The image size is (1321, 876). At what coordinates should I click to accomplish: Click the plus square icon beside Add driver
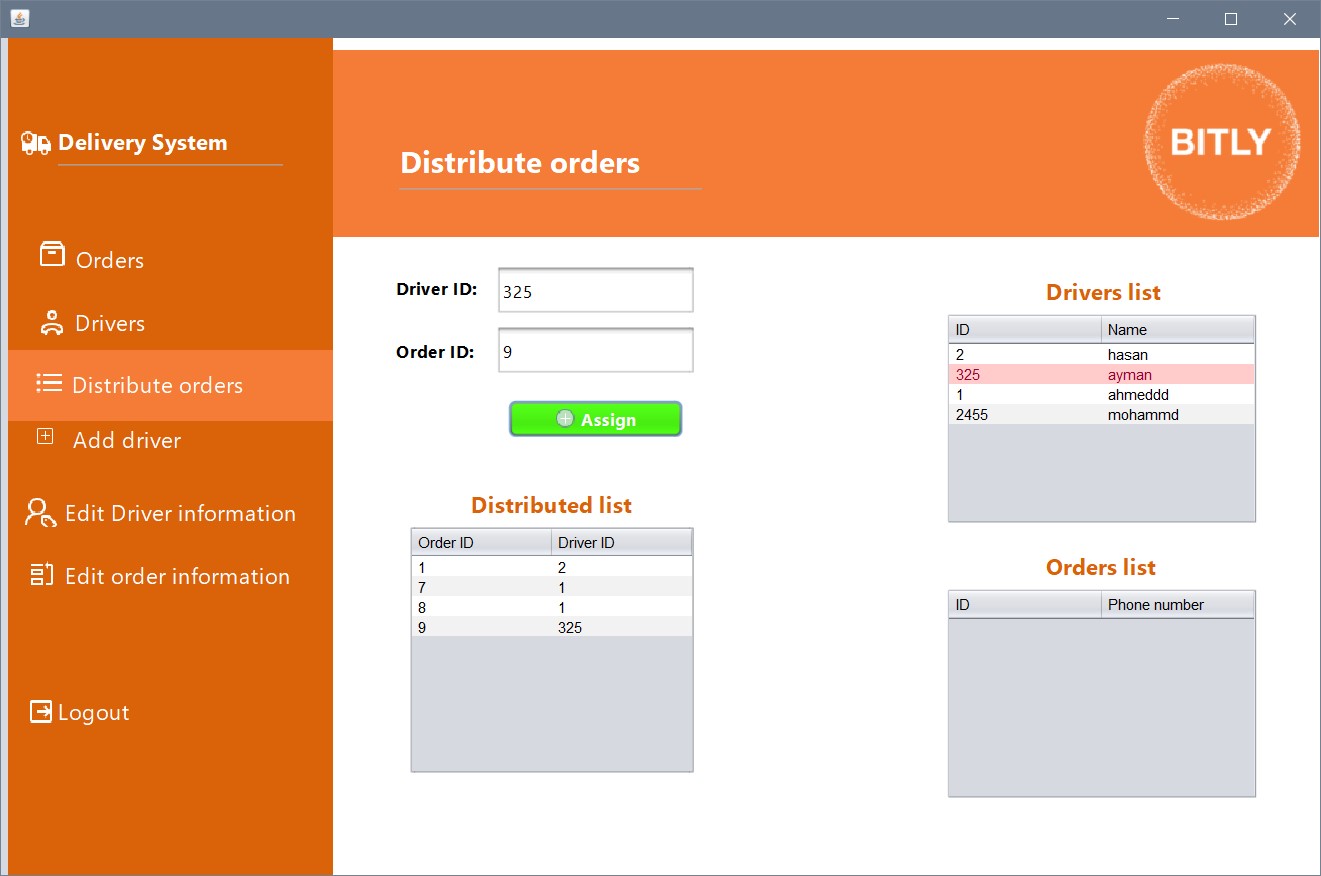(x=45, y=436)
